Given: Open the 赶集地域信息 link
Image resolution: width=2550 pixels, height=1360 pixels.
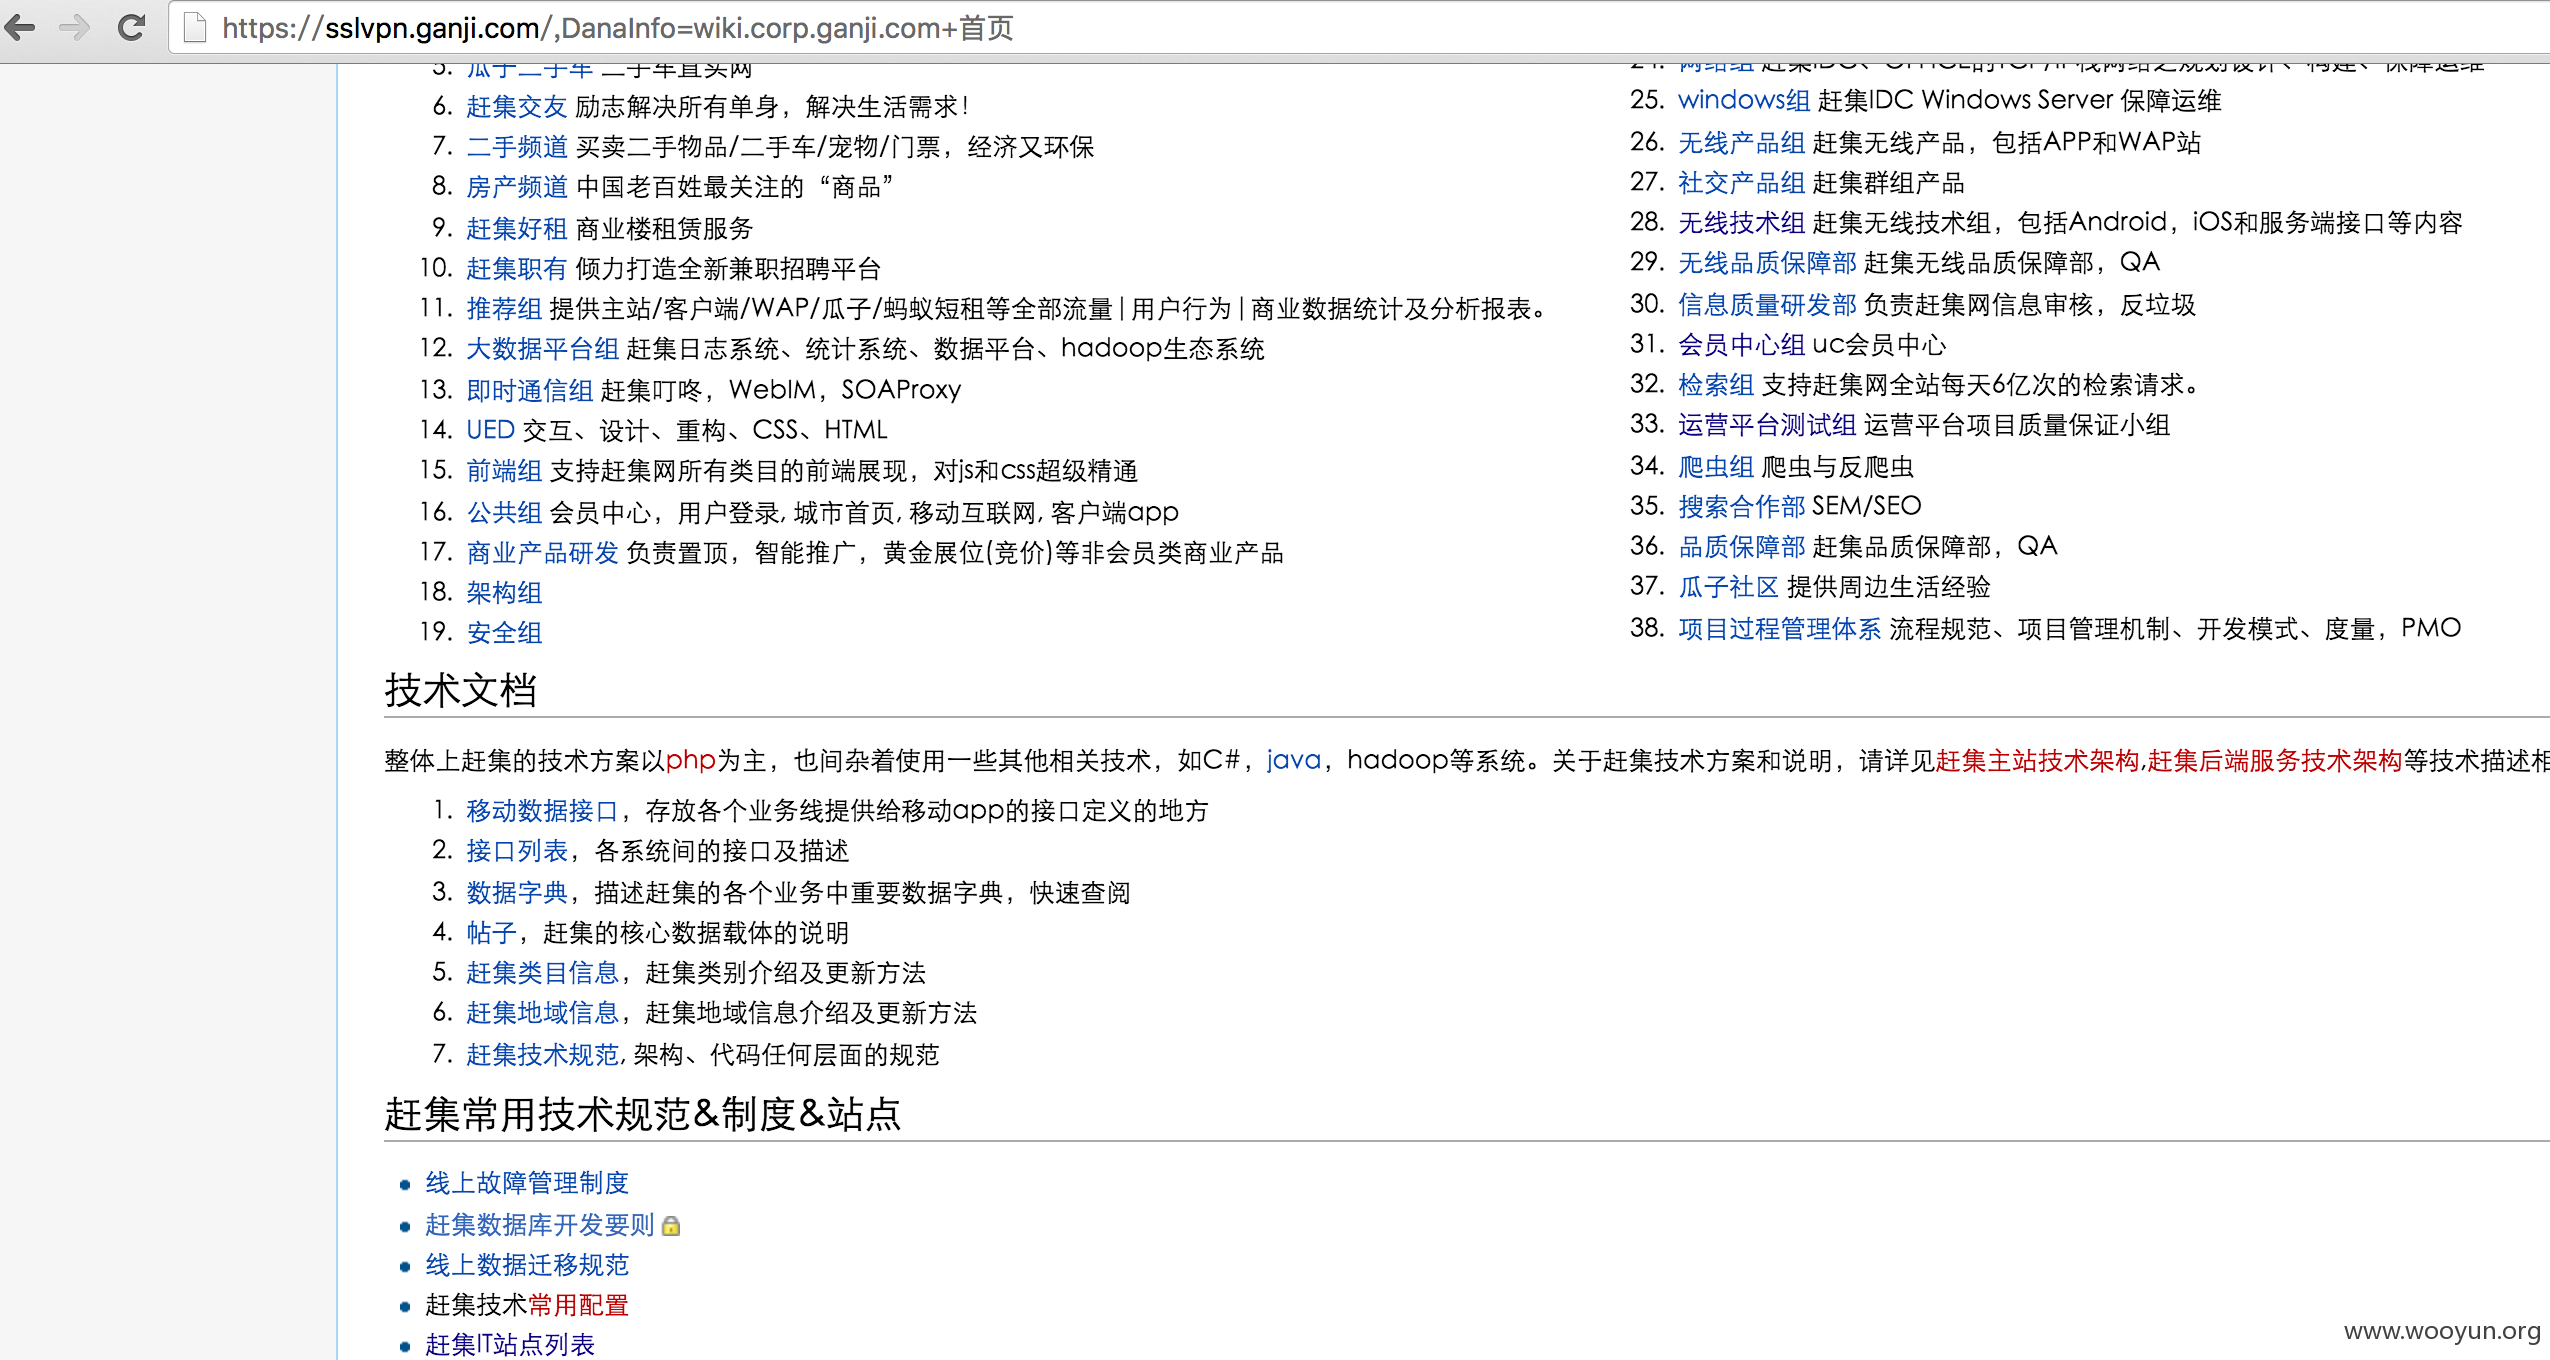Looking at the screenshot, I should click(x=542, y=1012).
